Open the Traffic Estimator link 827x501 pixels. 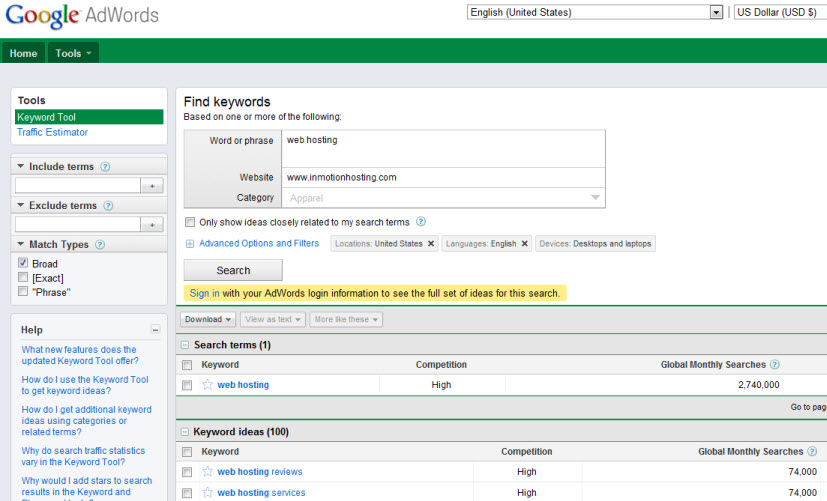(52, 132)
